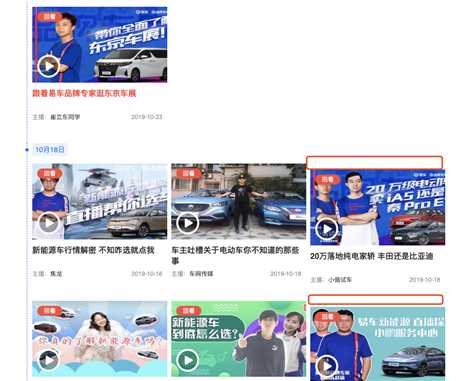Click 回看 badge on the thumbnail with two men in blue shirts
The image size is (459, 381).
[x=328, y=317]
